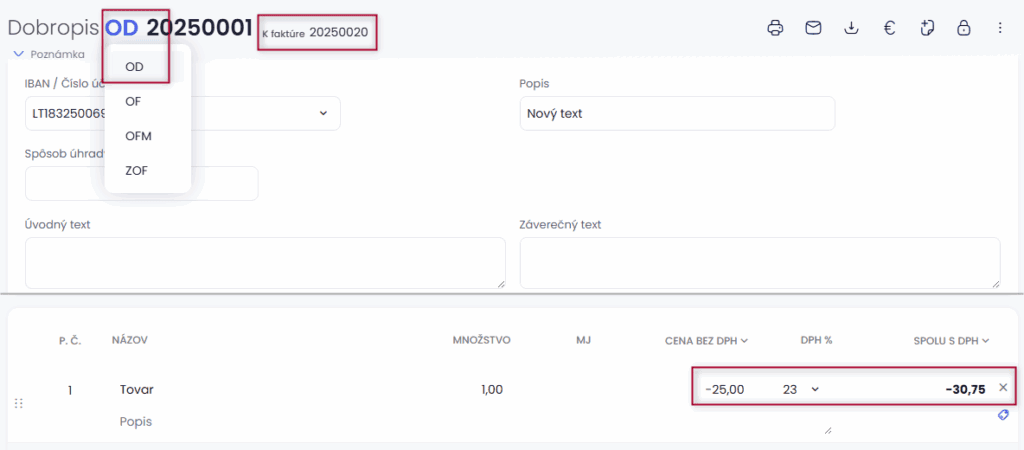
Task: Click the linked invoice number 20250020
Action: pyautogui.click(x=338, y=32)
